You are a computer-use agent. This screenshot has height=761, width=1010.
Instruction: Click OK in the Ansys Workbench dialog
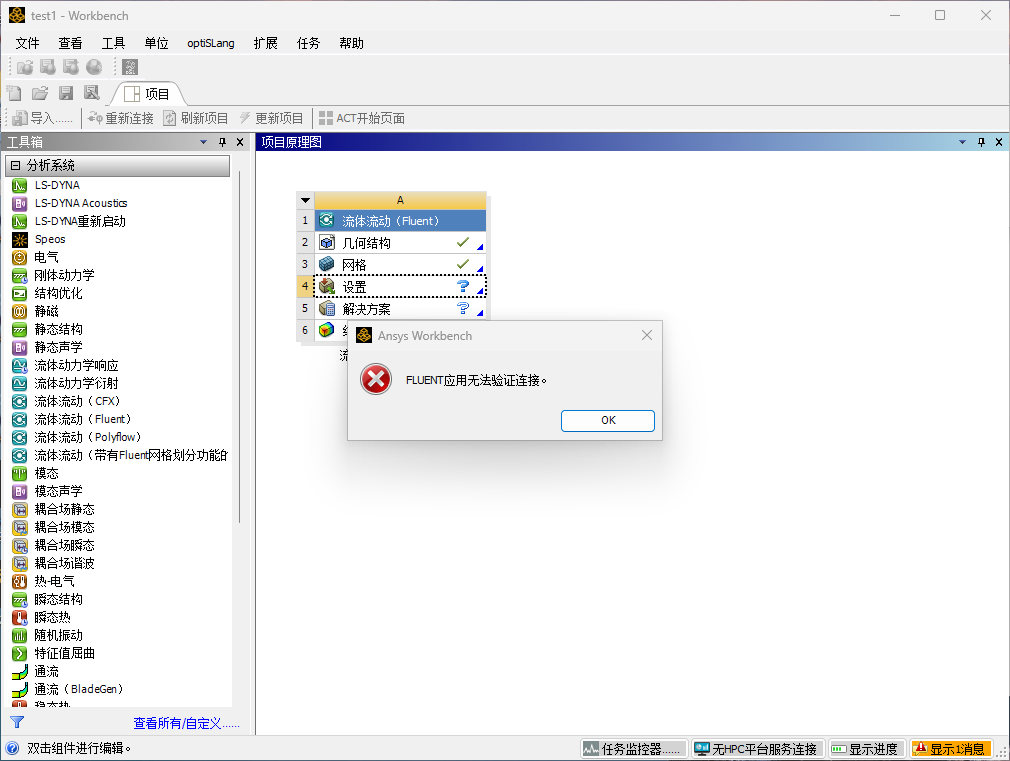(608, 421)
